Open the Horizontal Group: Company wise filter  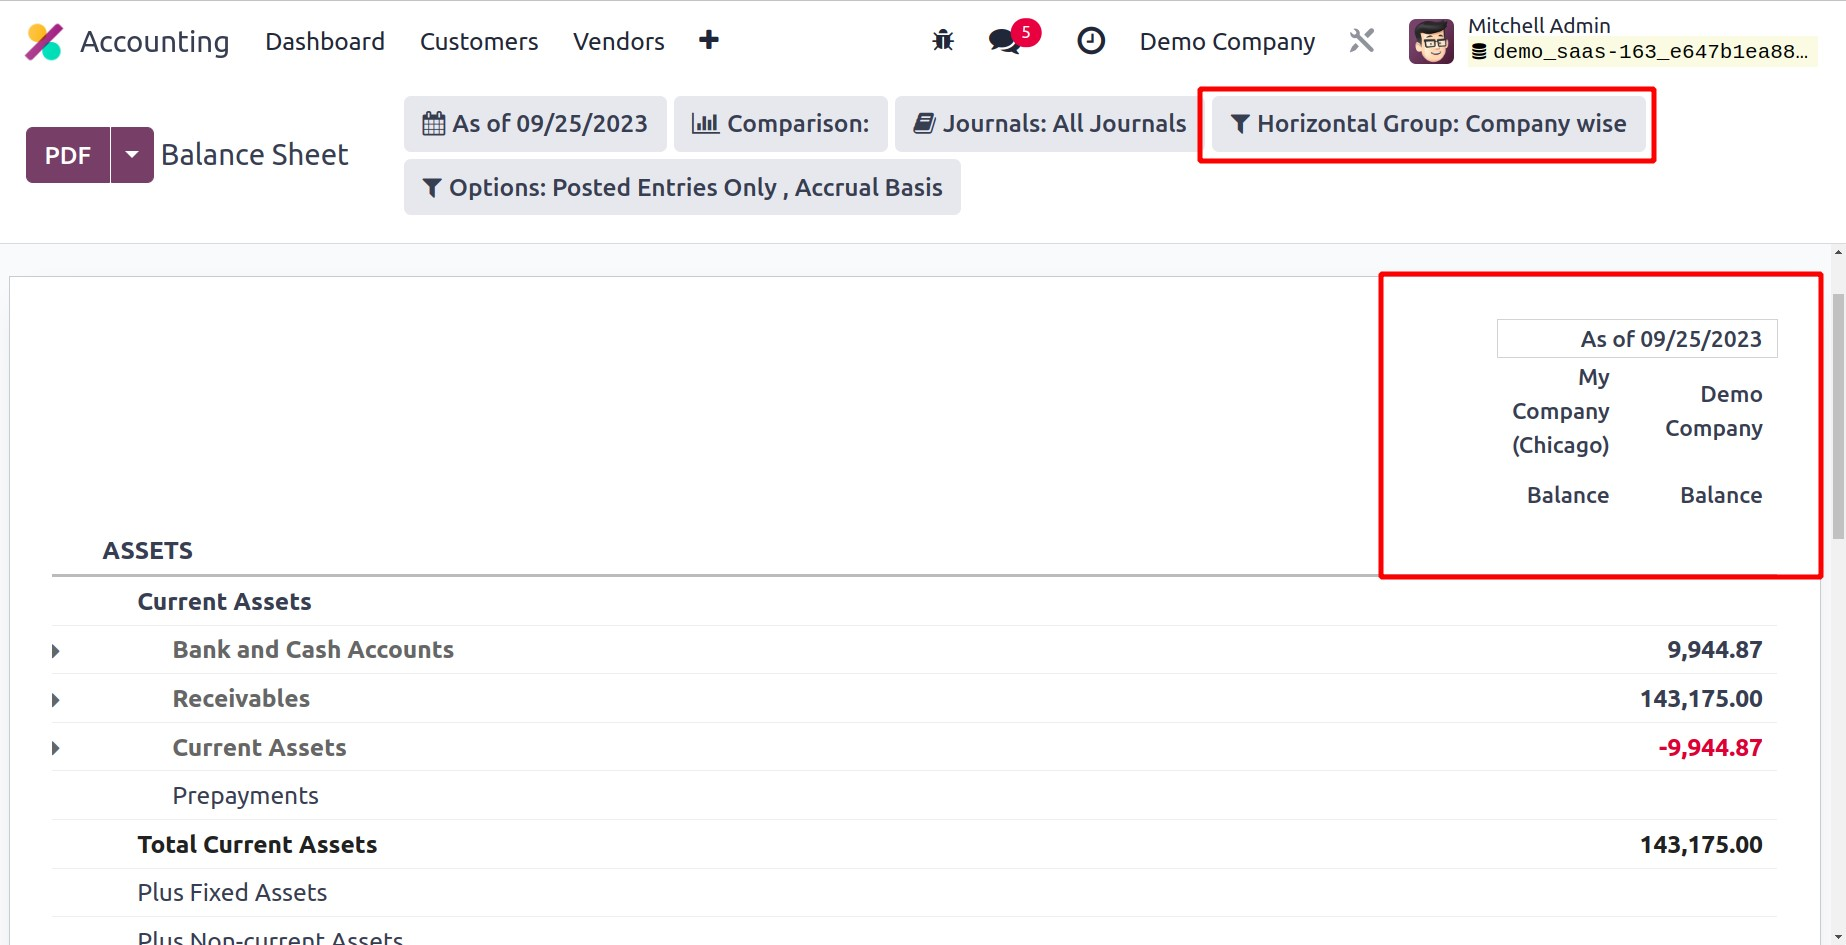pos(1428,124)
